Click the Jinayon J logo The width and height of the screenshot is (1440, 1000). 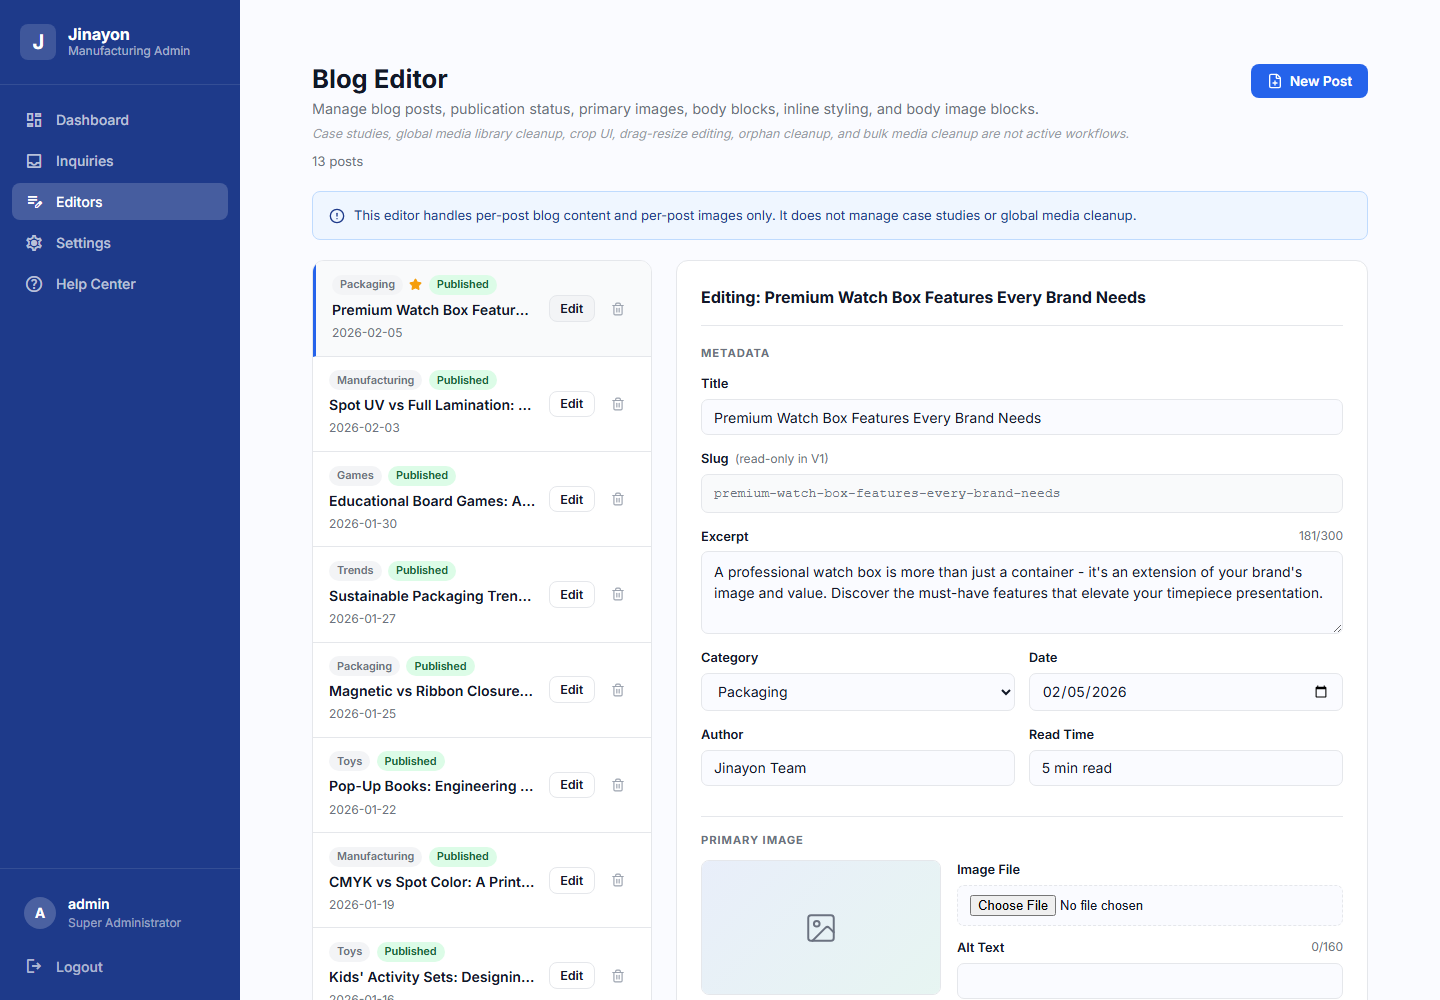pyautogui.click(x=38, y=42)
